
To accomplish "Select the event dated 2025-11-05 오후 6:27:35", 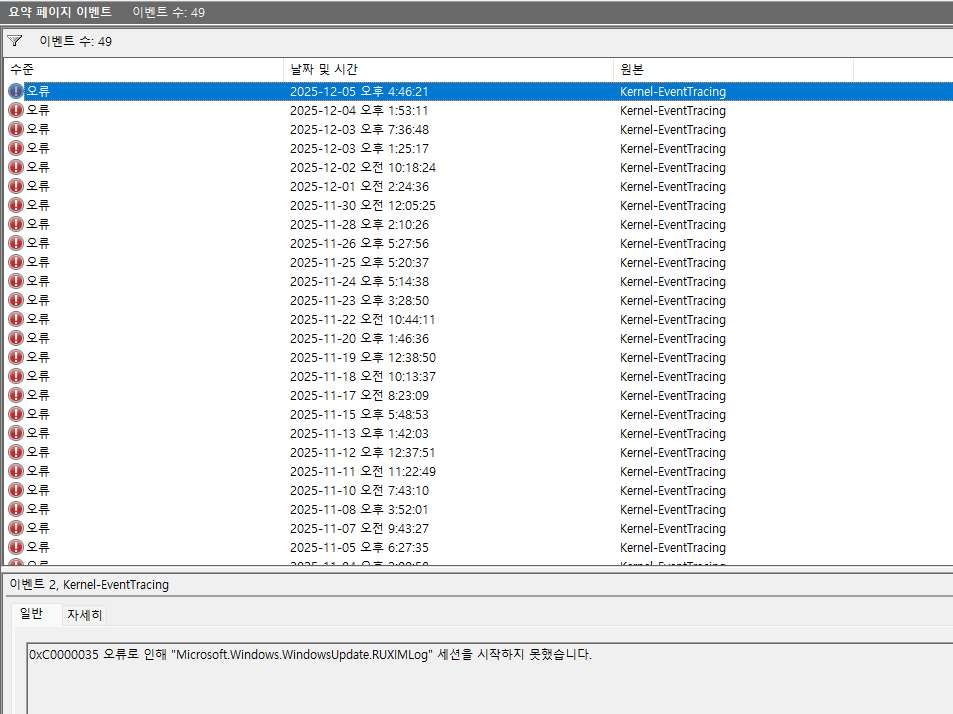I will [358, 547].
